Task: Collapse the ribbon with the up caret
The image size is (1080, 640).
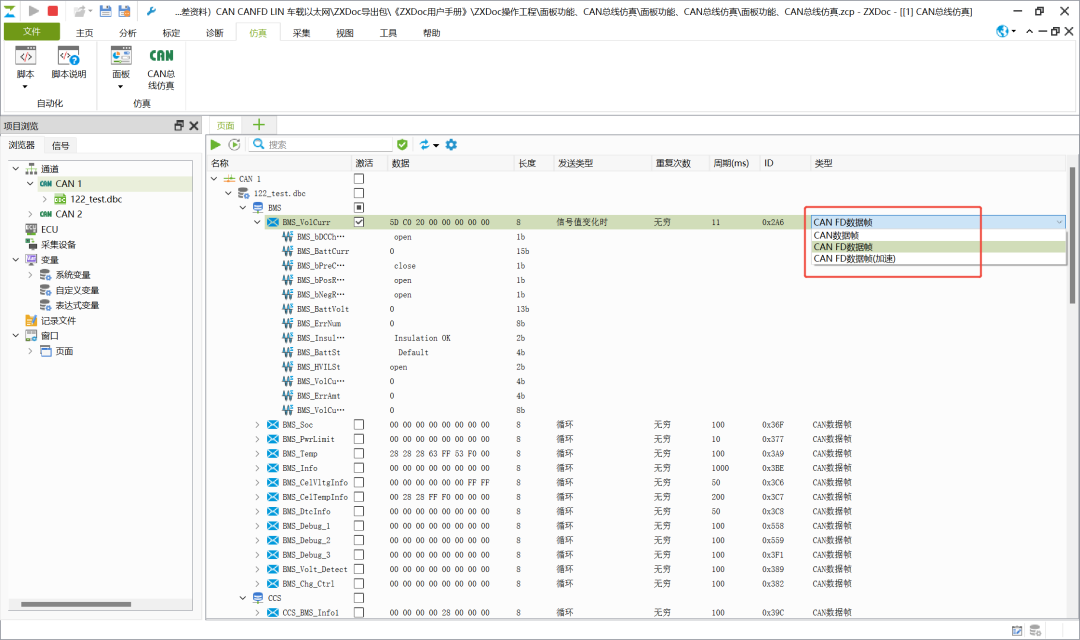Action: pos(1030,31)
